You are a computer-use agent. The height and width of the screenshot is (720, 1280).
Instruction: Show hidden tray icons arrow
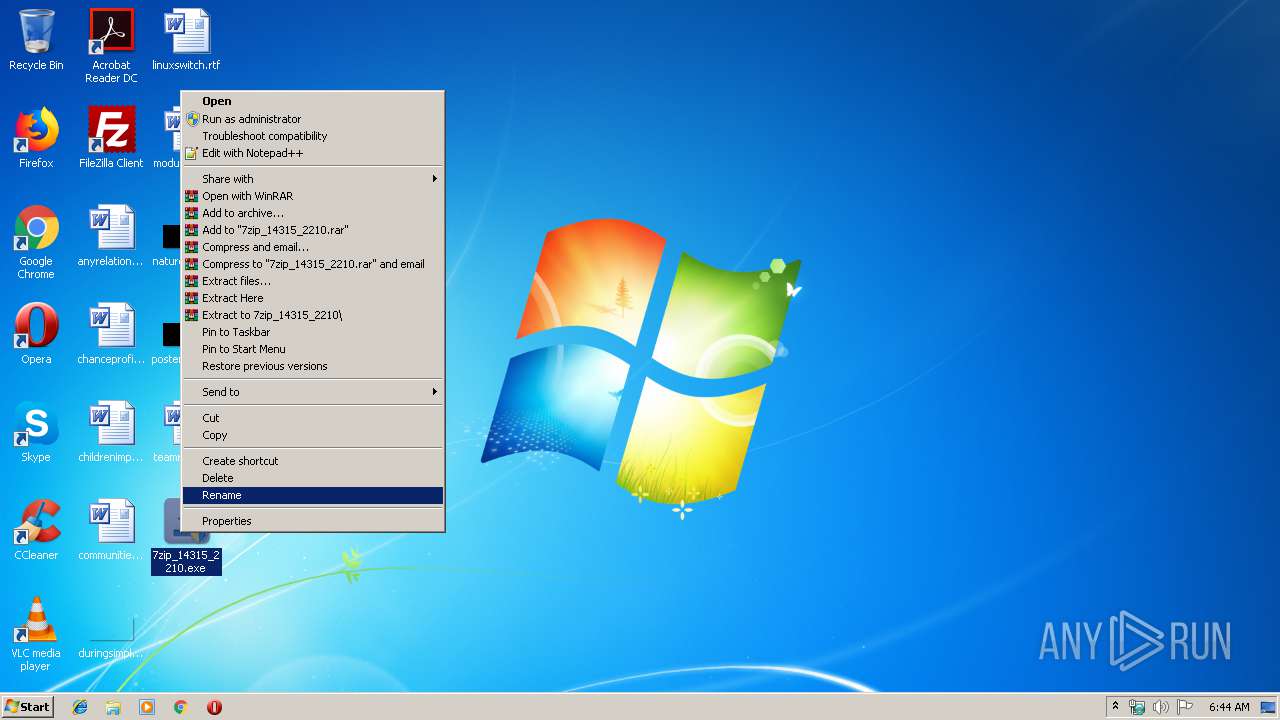(x=1115, y=707)
